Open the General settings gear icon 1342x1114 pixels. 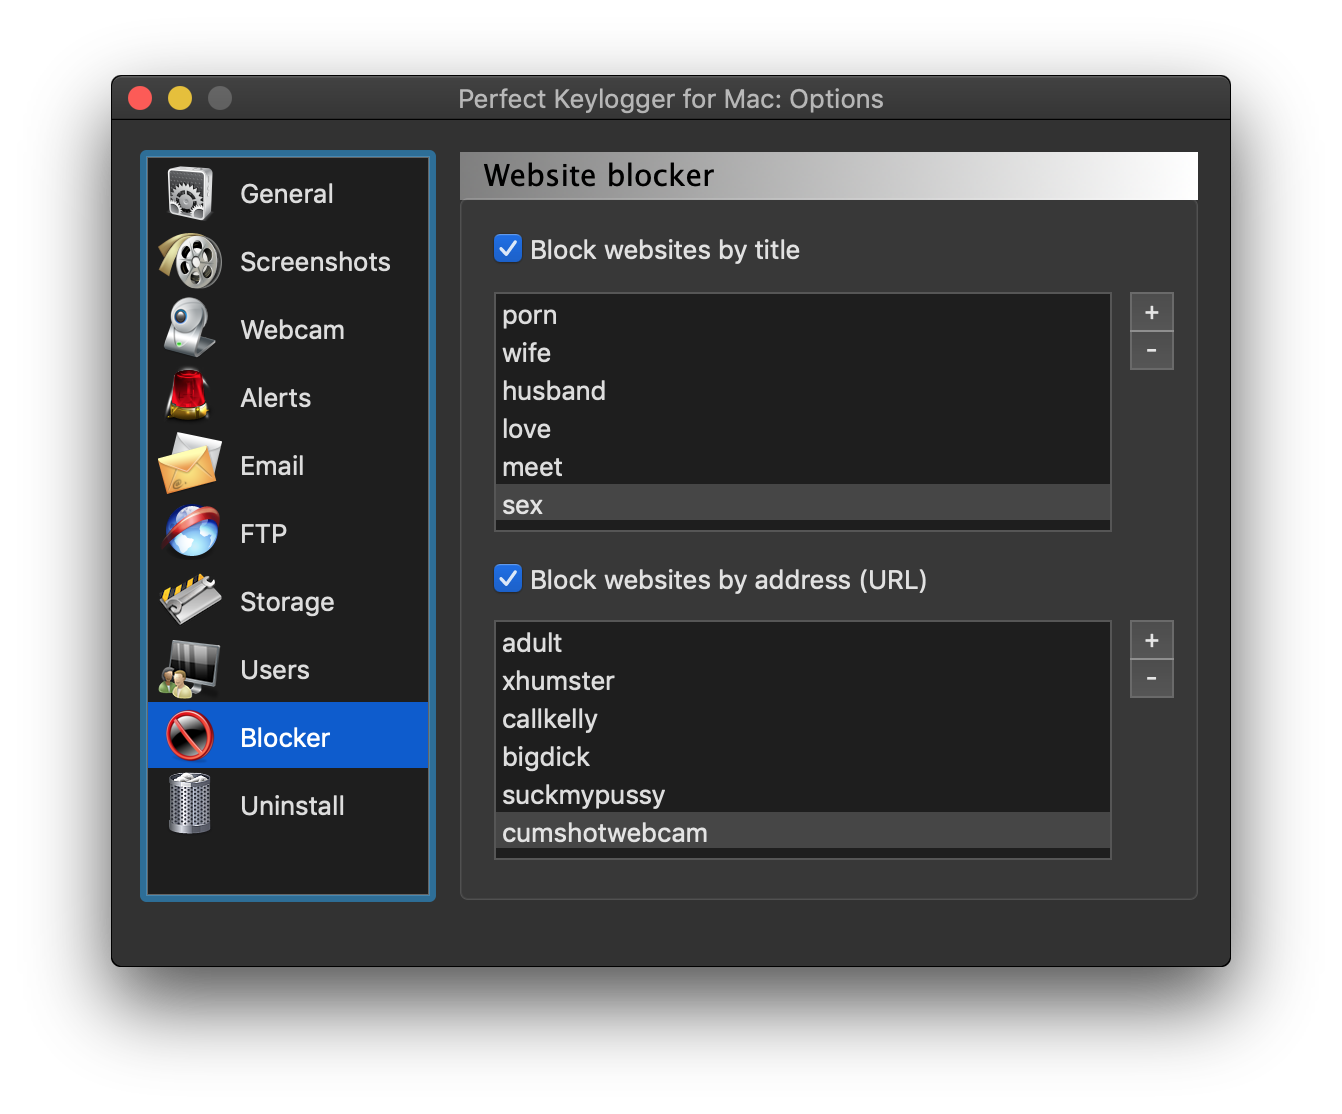[x=189, y=191]
